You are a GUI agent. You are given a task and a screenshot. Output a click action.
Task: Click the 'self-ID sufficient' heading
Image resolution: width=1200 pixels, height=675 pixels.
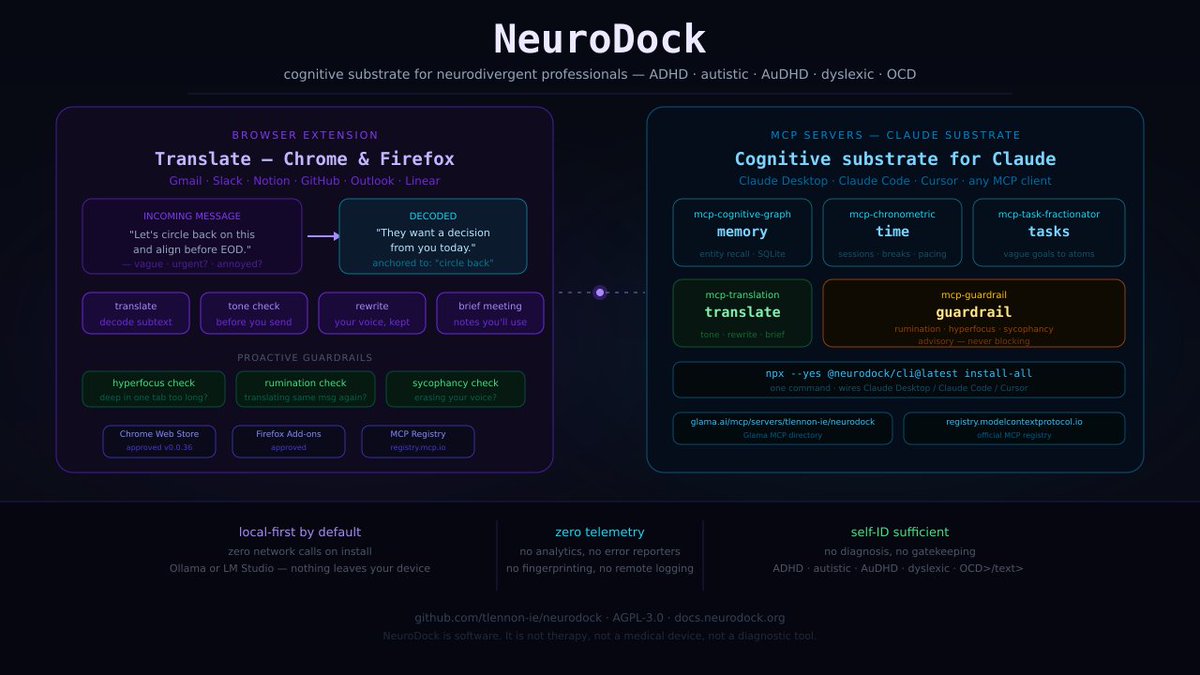click(900, 532)
